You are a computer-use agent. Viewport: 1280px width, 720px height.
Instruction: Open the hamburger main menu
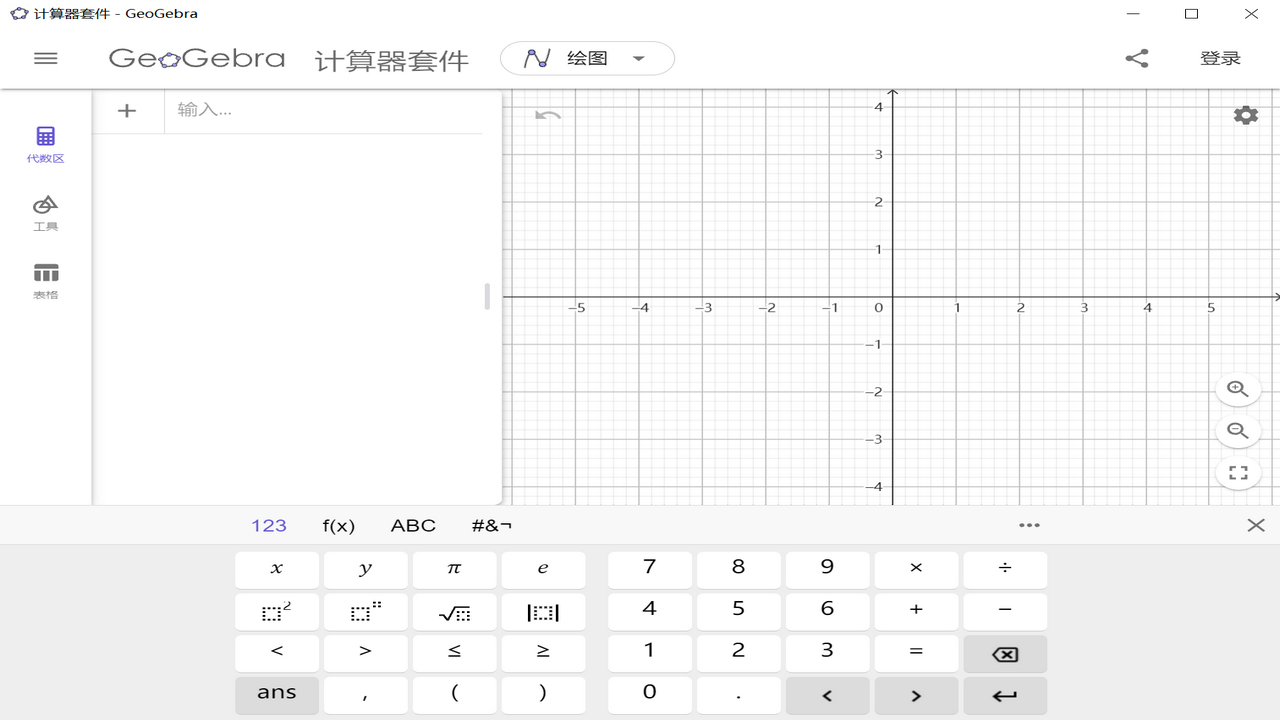45,58
